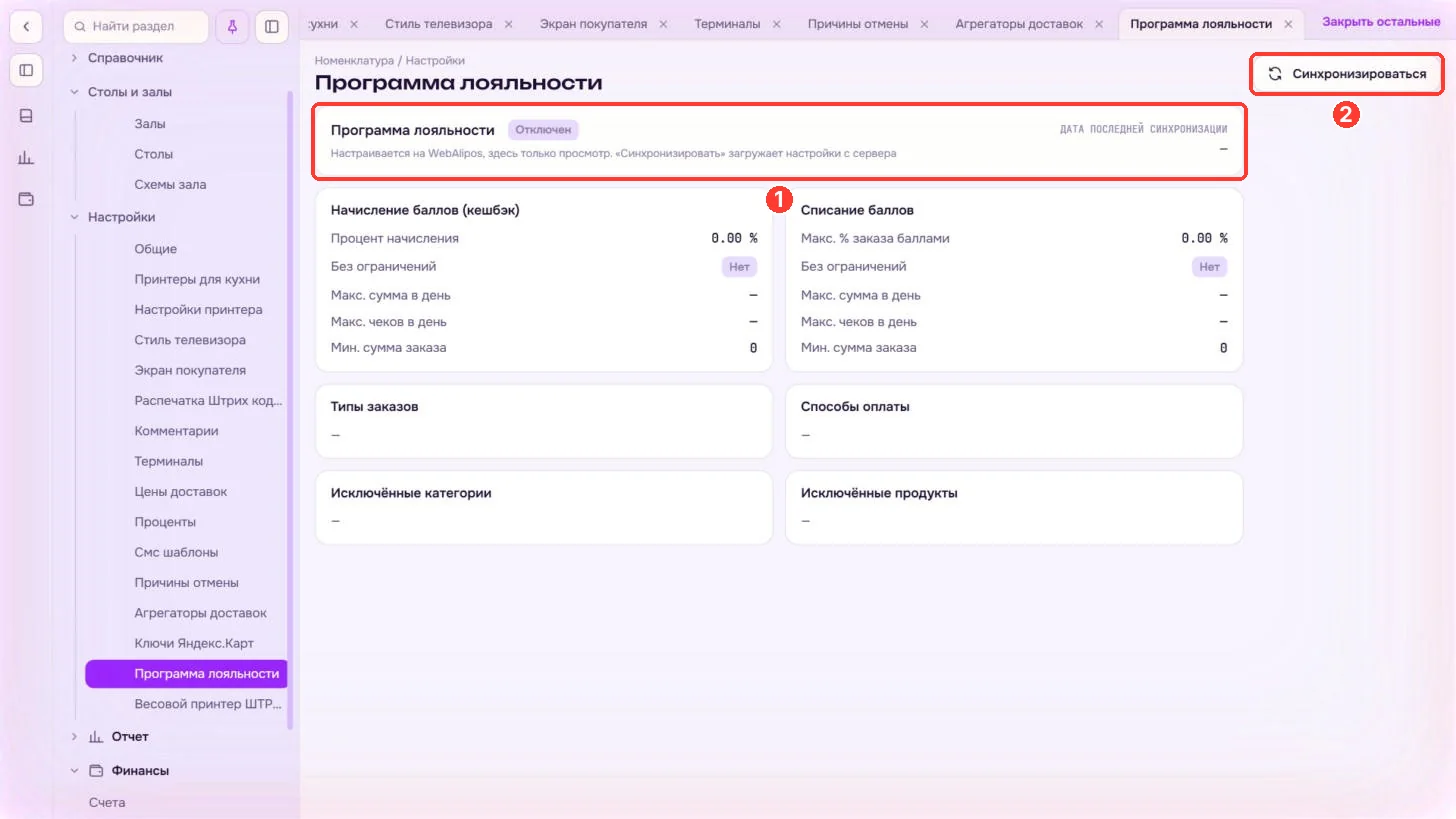Open Цены доставок settings item
1456x819 pixels.
[x=181, y=492]
